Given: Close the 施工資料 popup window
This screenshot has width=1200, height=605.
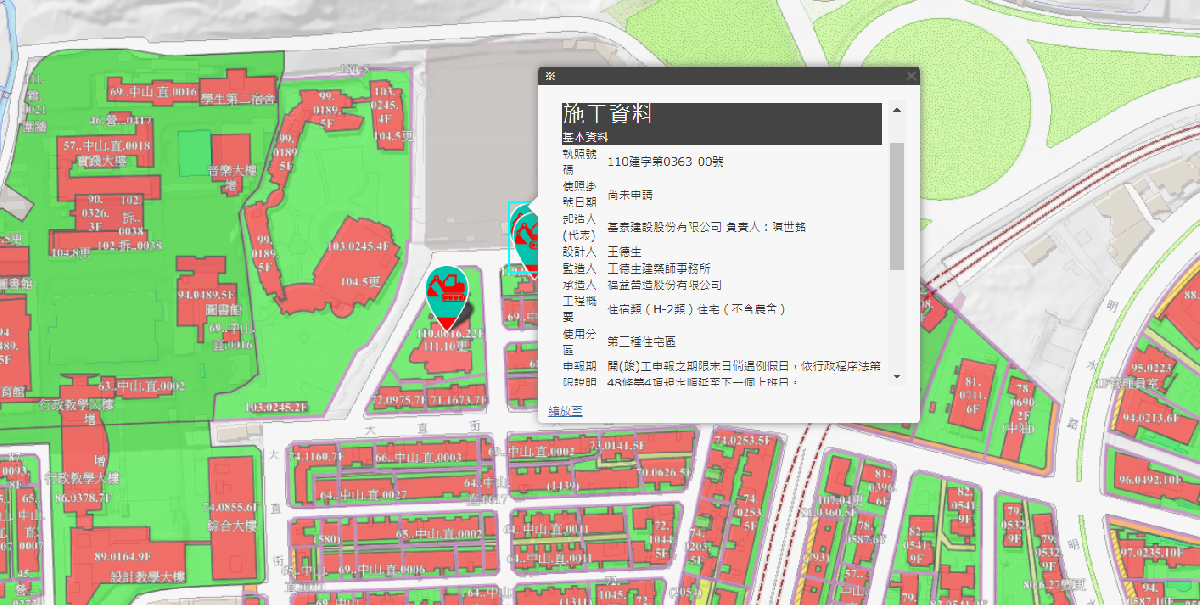Looking at the screenshot, I should 910,76.
